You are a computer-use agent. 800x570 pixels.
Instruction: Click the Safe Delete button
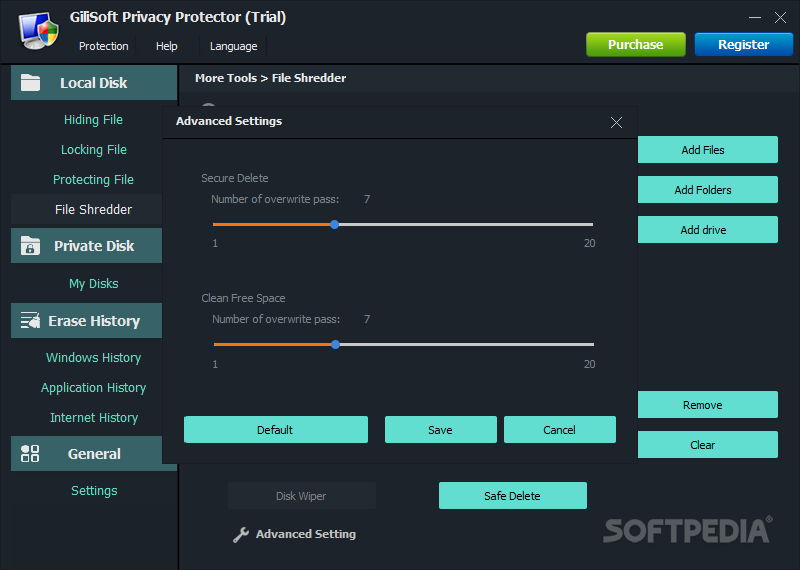513,495
